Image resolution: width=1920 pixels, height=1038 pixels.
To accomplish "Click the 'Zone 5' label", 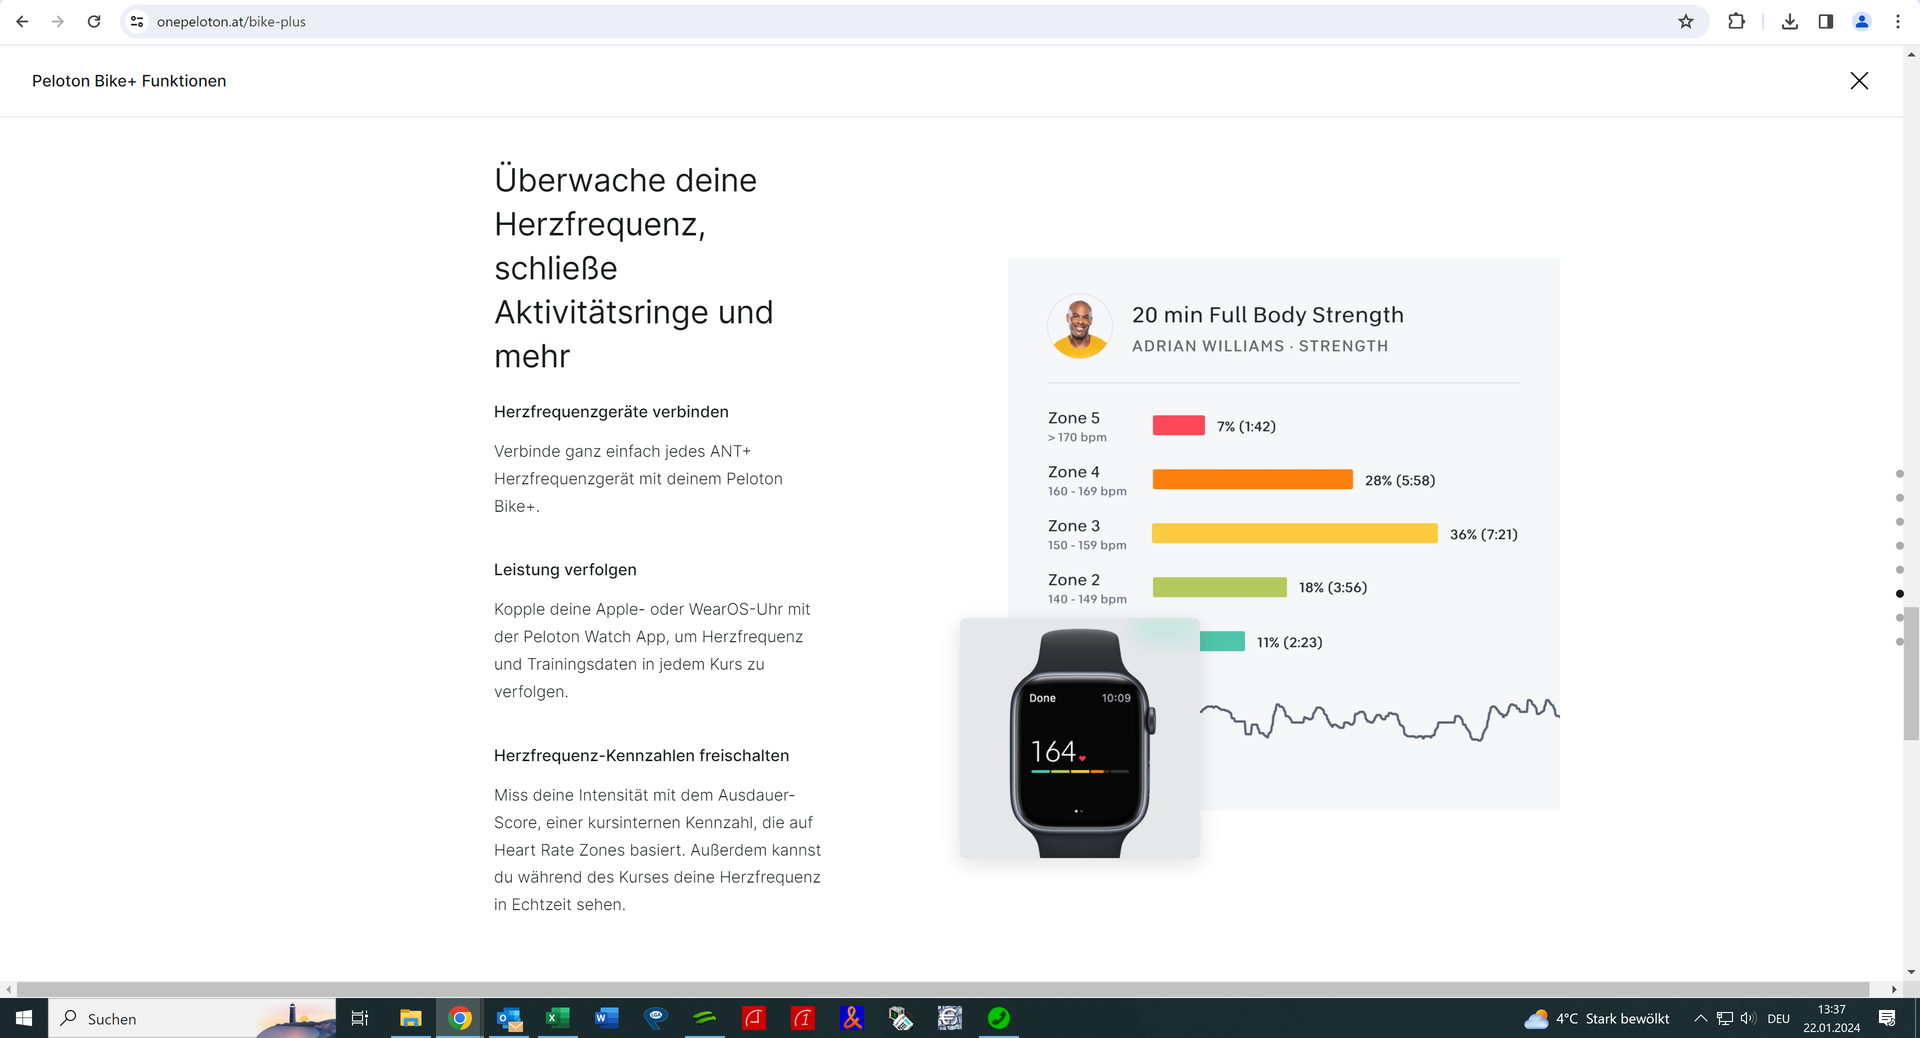I will [1074, 418].
